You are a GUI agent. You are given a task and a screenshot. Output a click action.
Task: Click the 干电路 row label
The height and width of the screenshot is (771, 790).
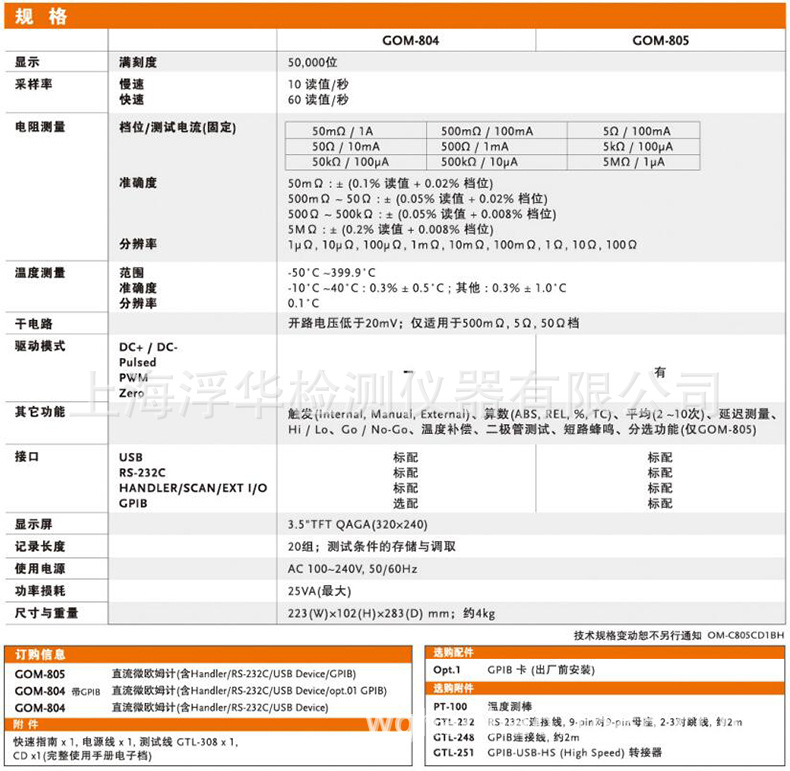[33, 324]
